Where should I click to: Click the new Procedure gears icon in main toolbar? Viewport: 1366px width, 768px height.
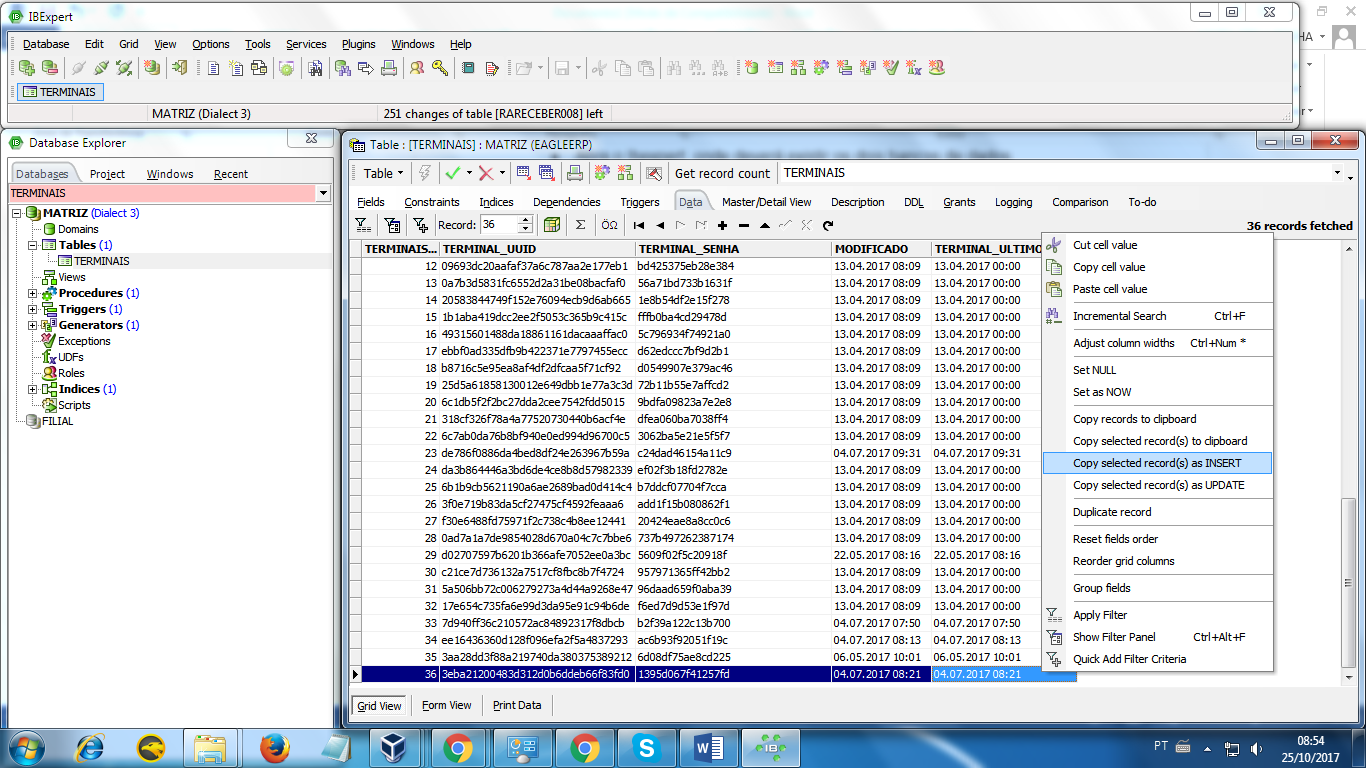click(x=821, y=68)
